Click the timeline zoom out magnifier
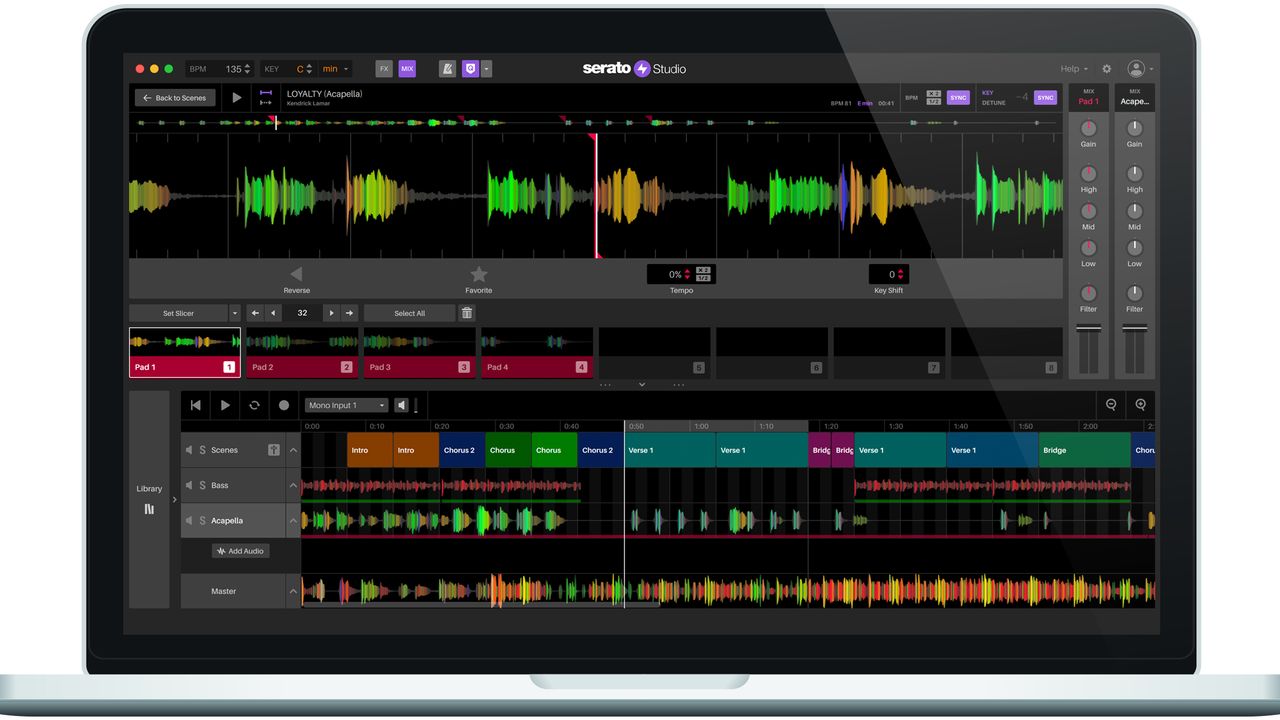 coord(1111,405)
